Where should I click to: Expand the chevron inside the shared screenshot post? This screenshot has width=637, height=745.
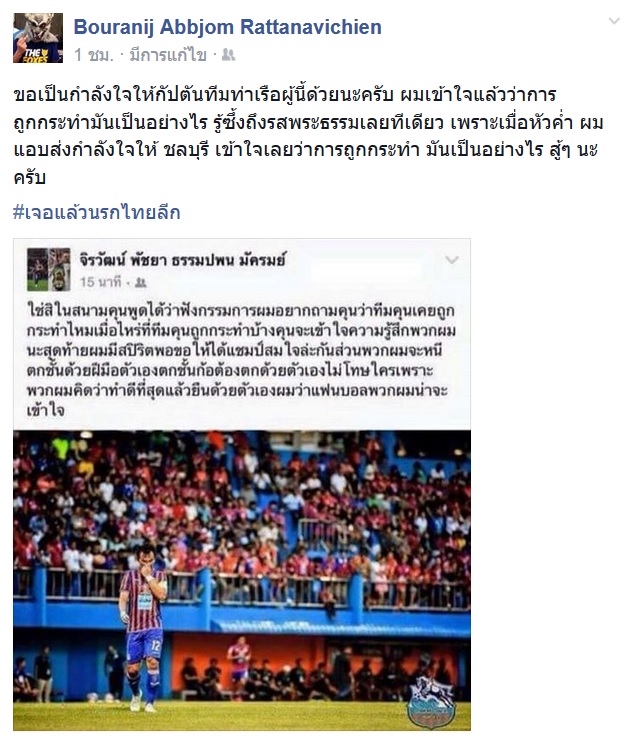[x=451, y=260]
